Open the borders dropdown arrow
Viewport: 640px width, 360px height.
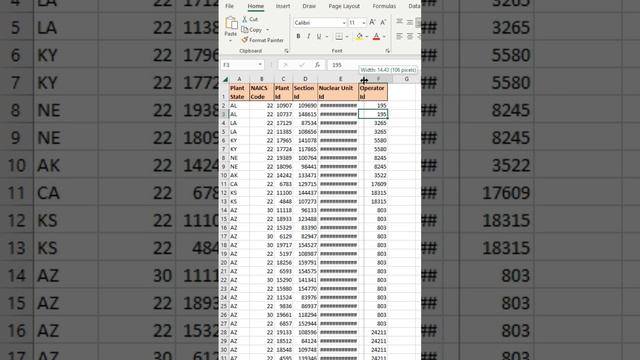coord(347,37)
